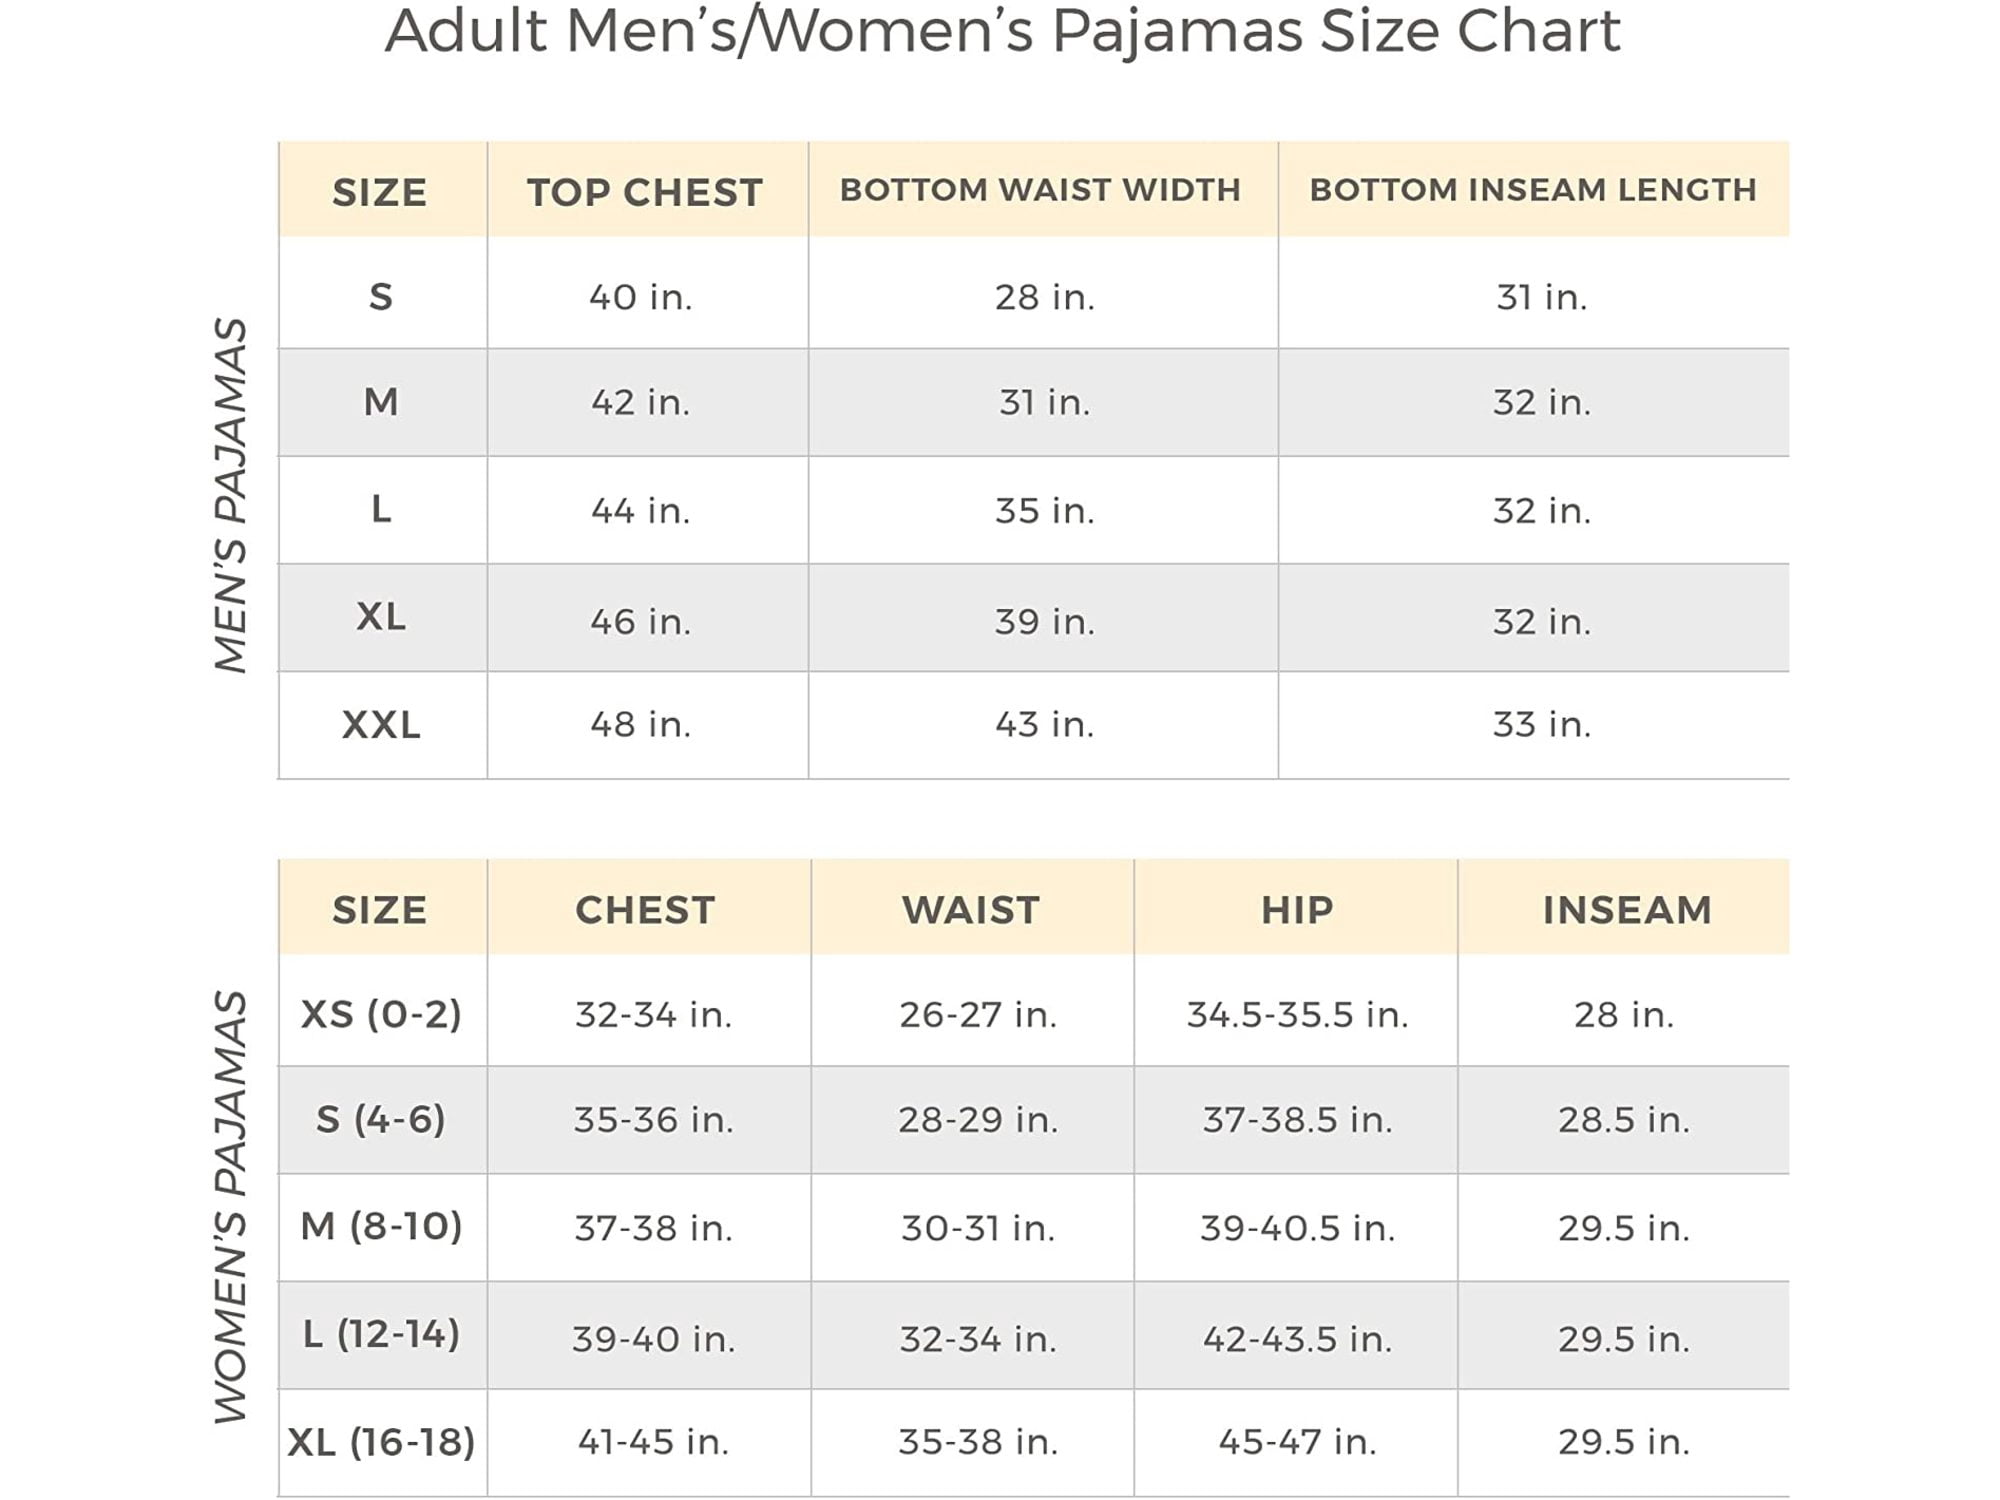Select the '41-45 in.' chest value
Viewport: 2000px width, 1500px height.
point(653,1442)
